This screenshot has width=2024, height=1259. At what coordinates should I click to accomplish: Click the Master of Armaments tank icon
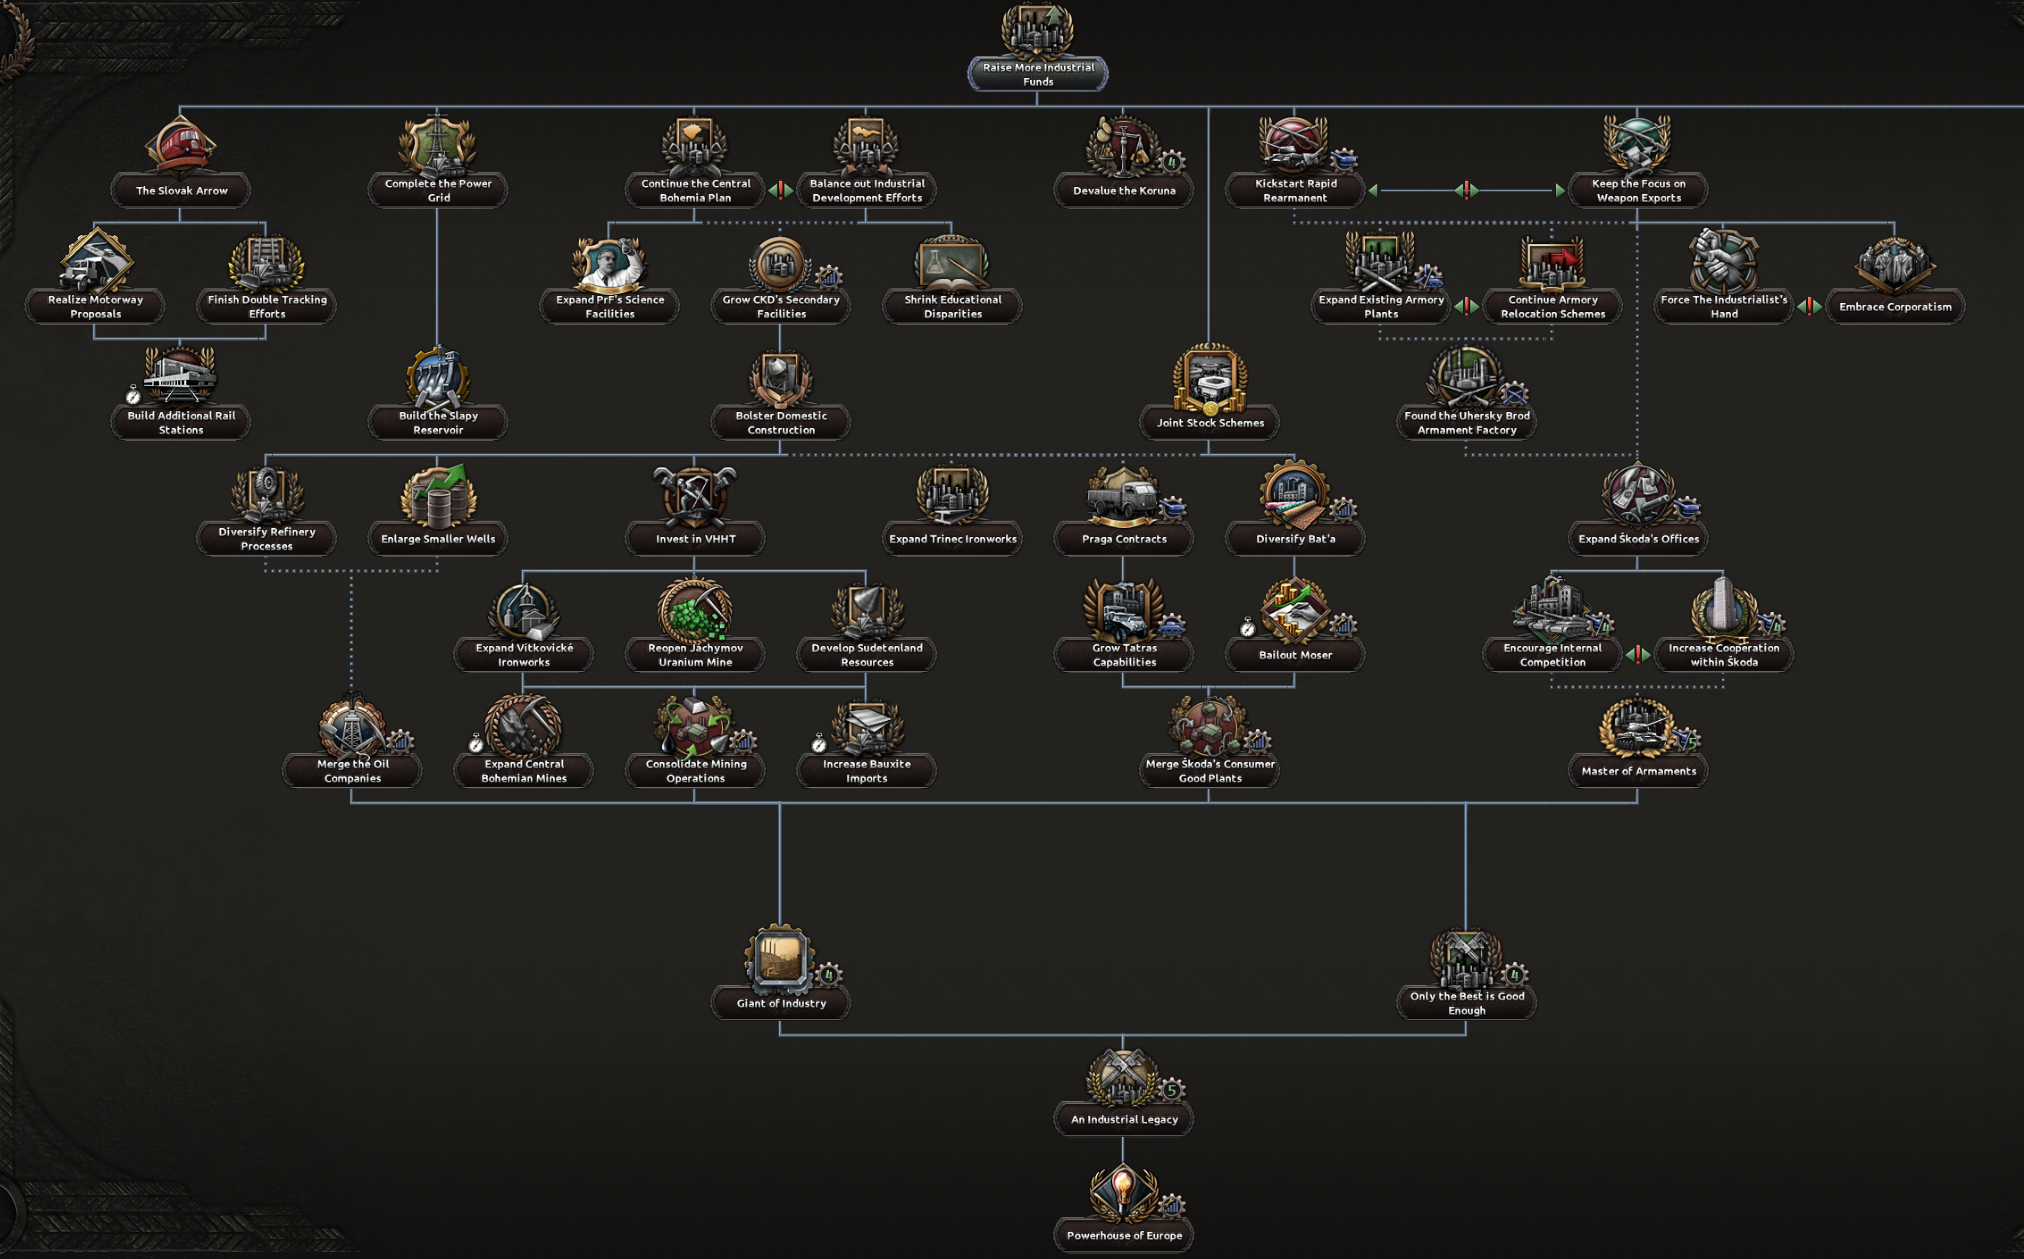1637,726
